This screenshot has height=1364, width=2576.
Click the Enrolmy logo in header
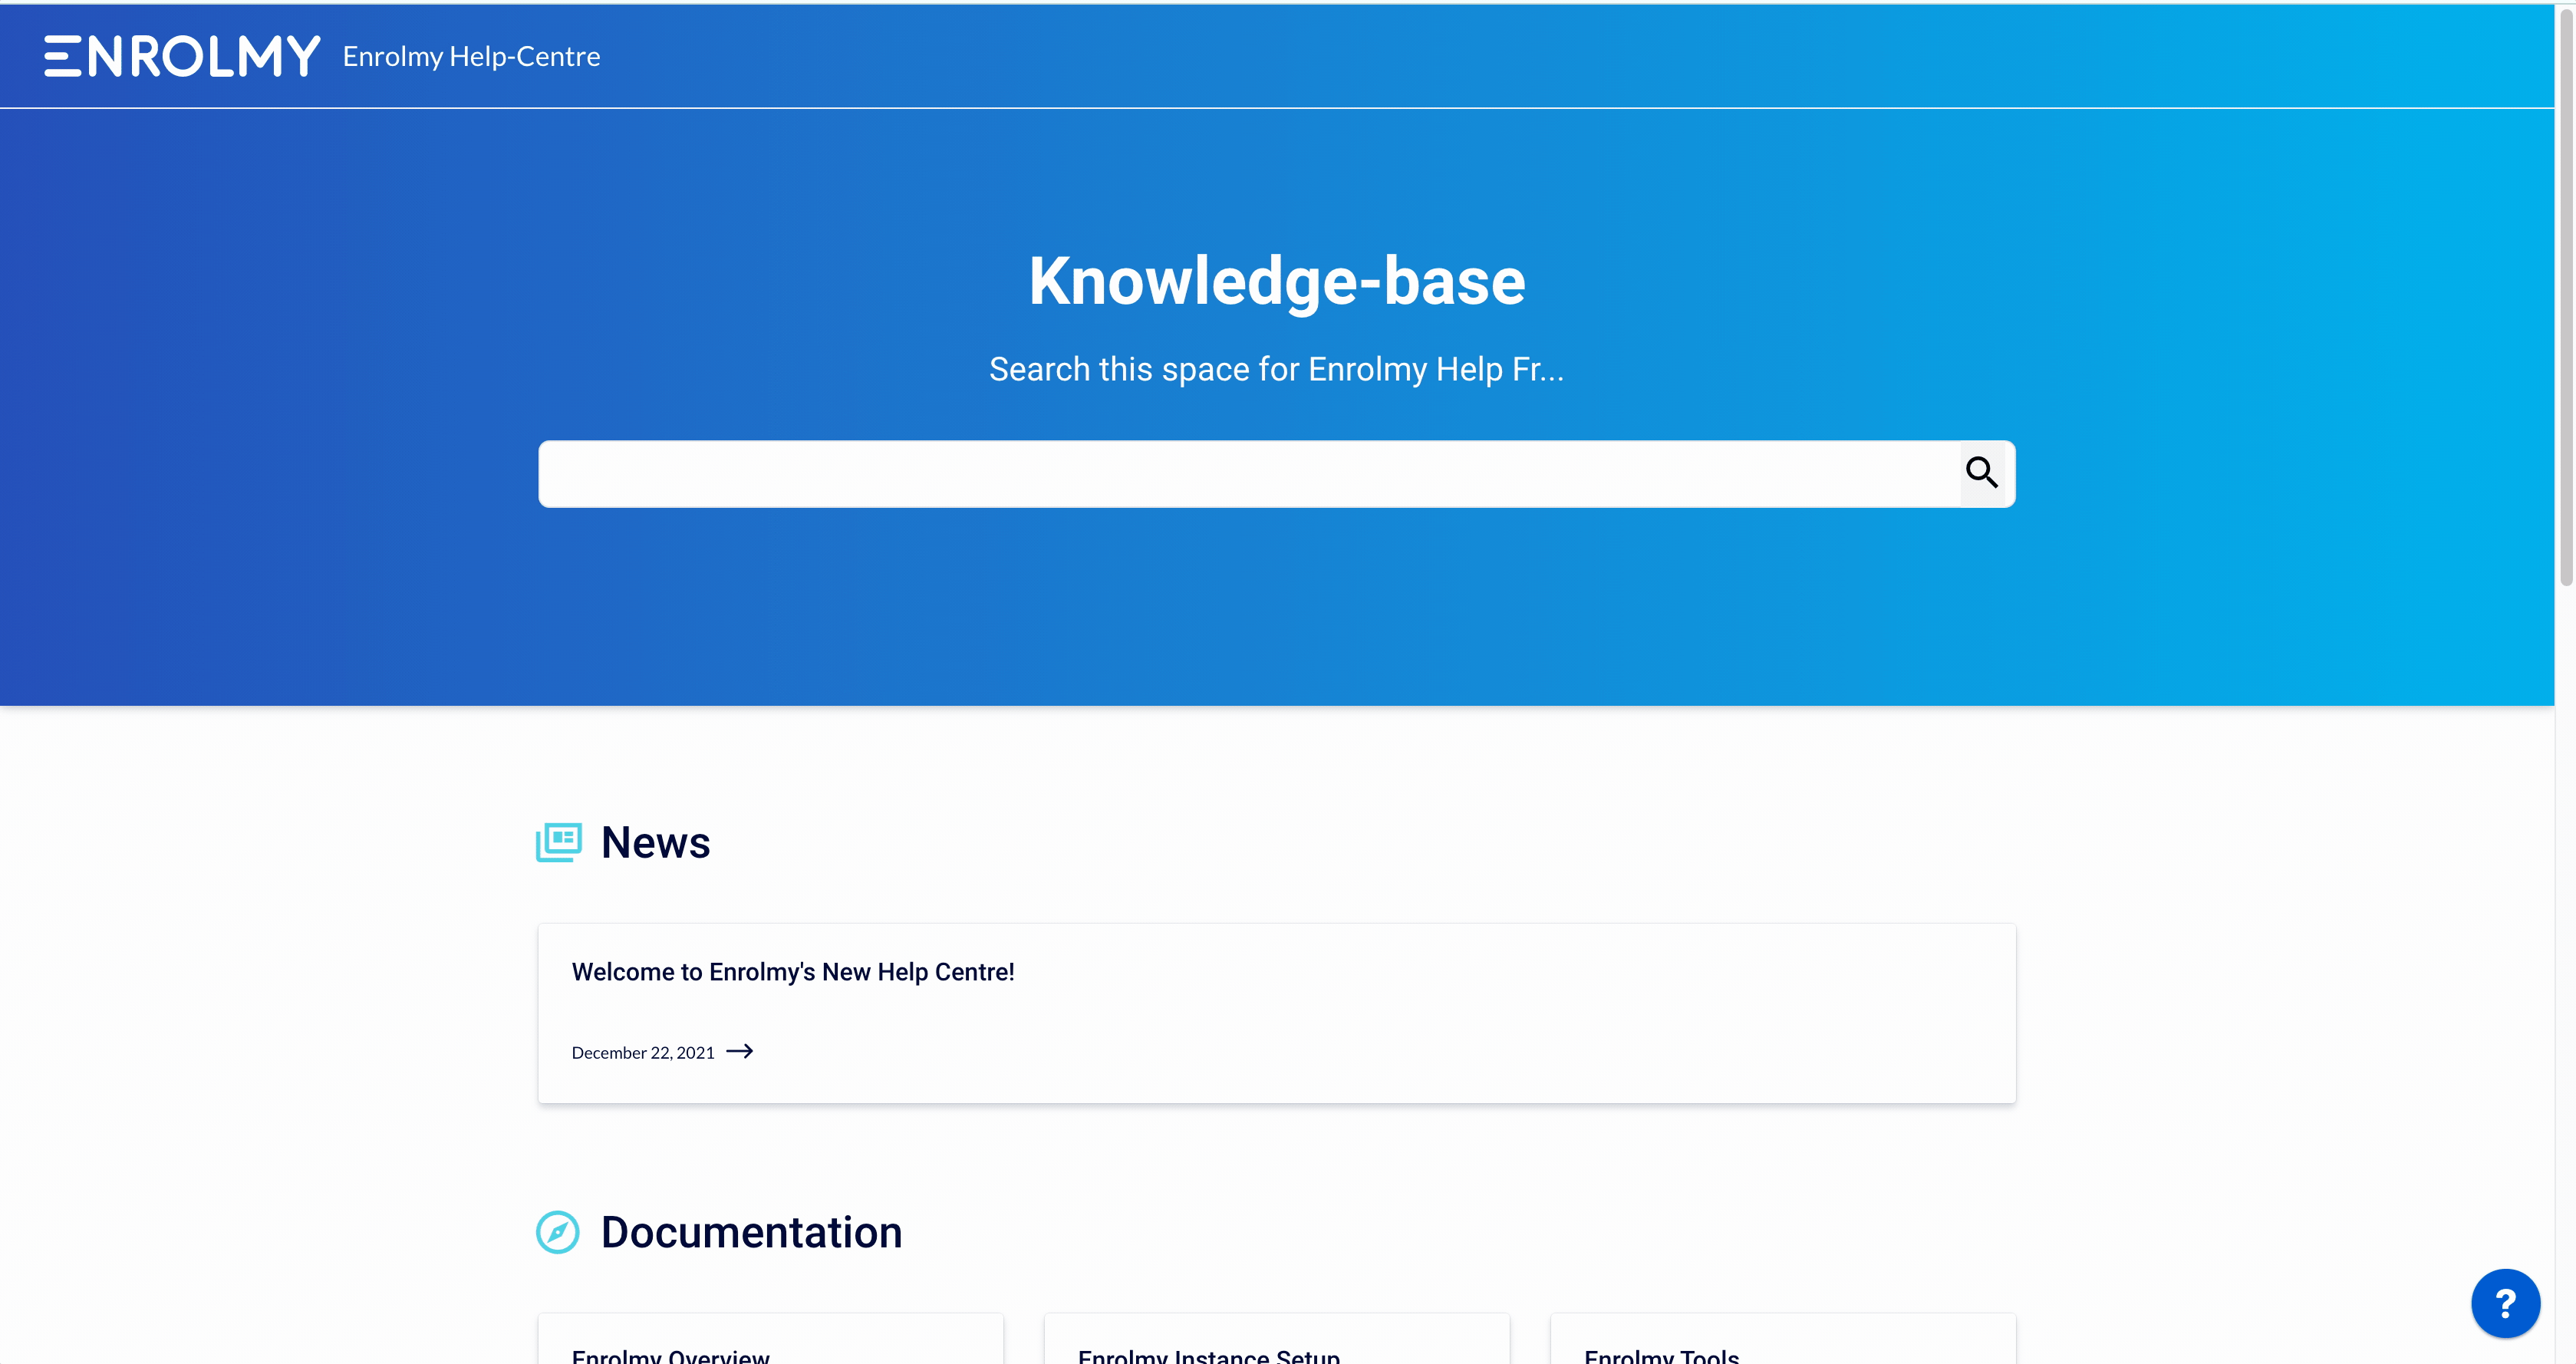click(x=182, y=56)
